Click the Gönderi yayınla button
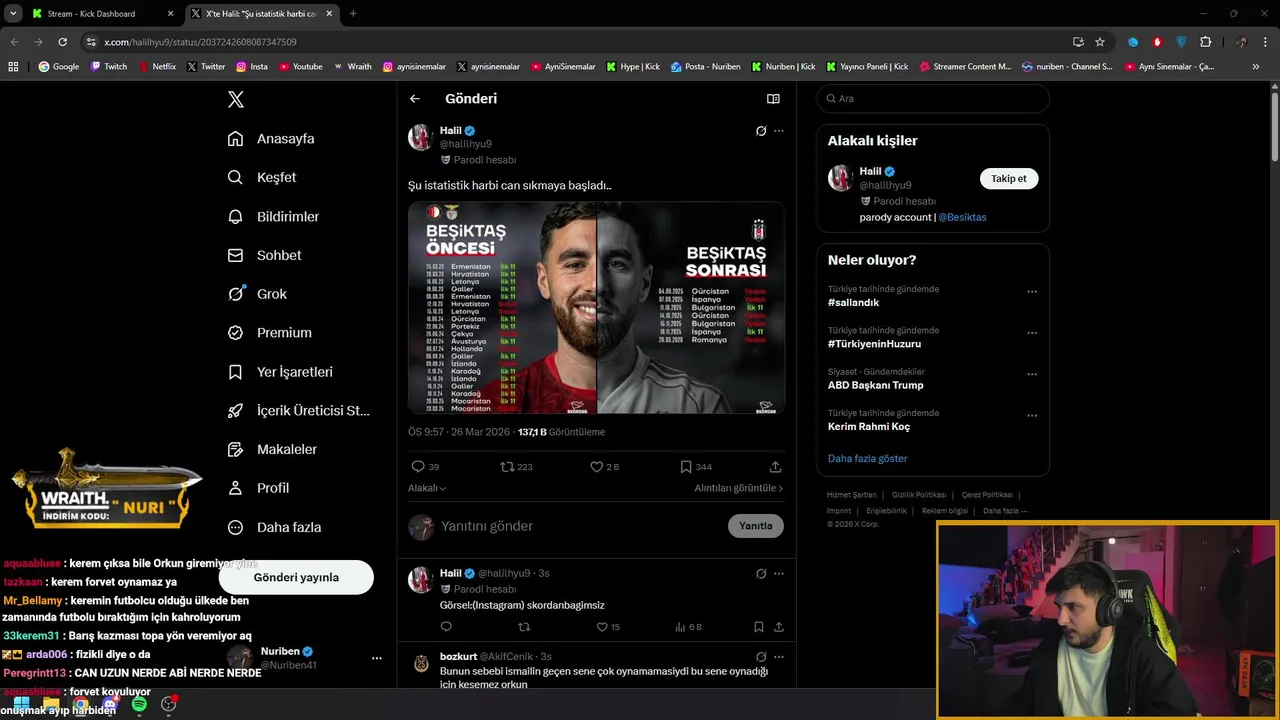 296,577
